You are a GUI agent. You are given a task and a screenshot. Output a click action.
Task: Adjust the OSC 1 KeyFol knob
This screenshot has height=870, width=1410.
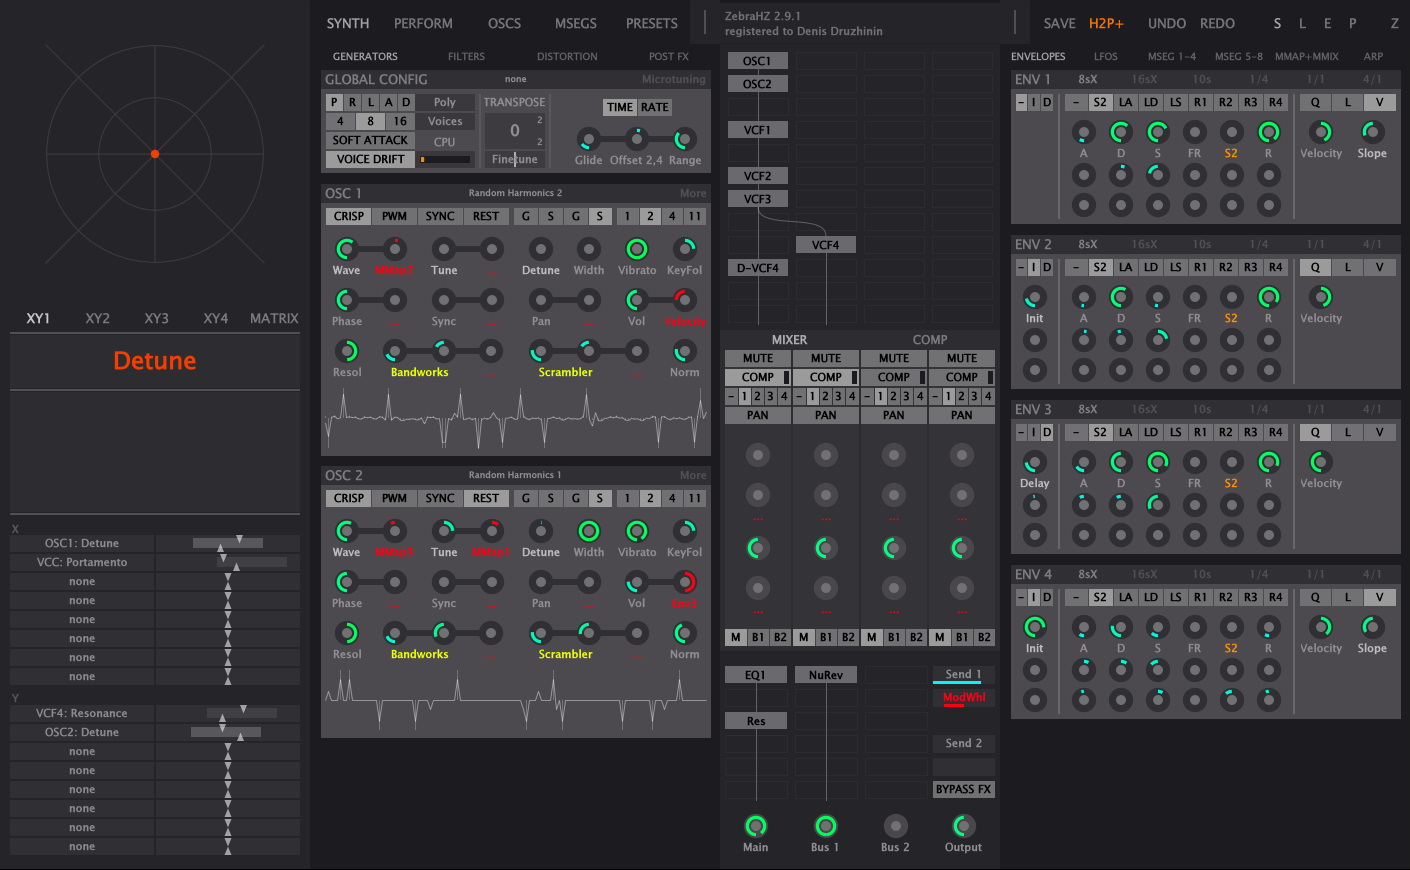point(684,249)
